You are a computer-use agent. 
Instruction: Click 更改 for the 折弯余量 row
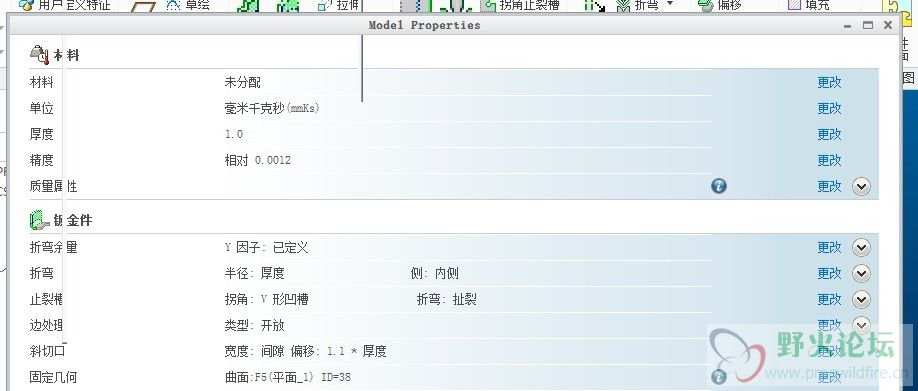click(829, 248)
